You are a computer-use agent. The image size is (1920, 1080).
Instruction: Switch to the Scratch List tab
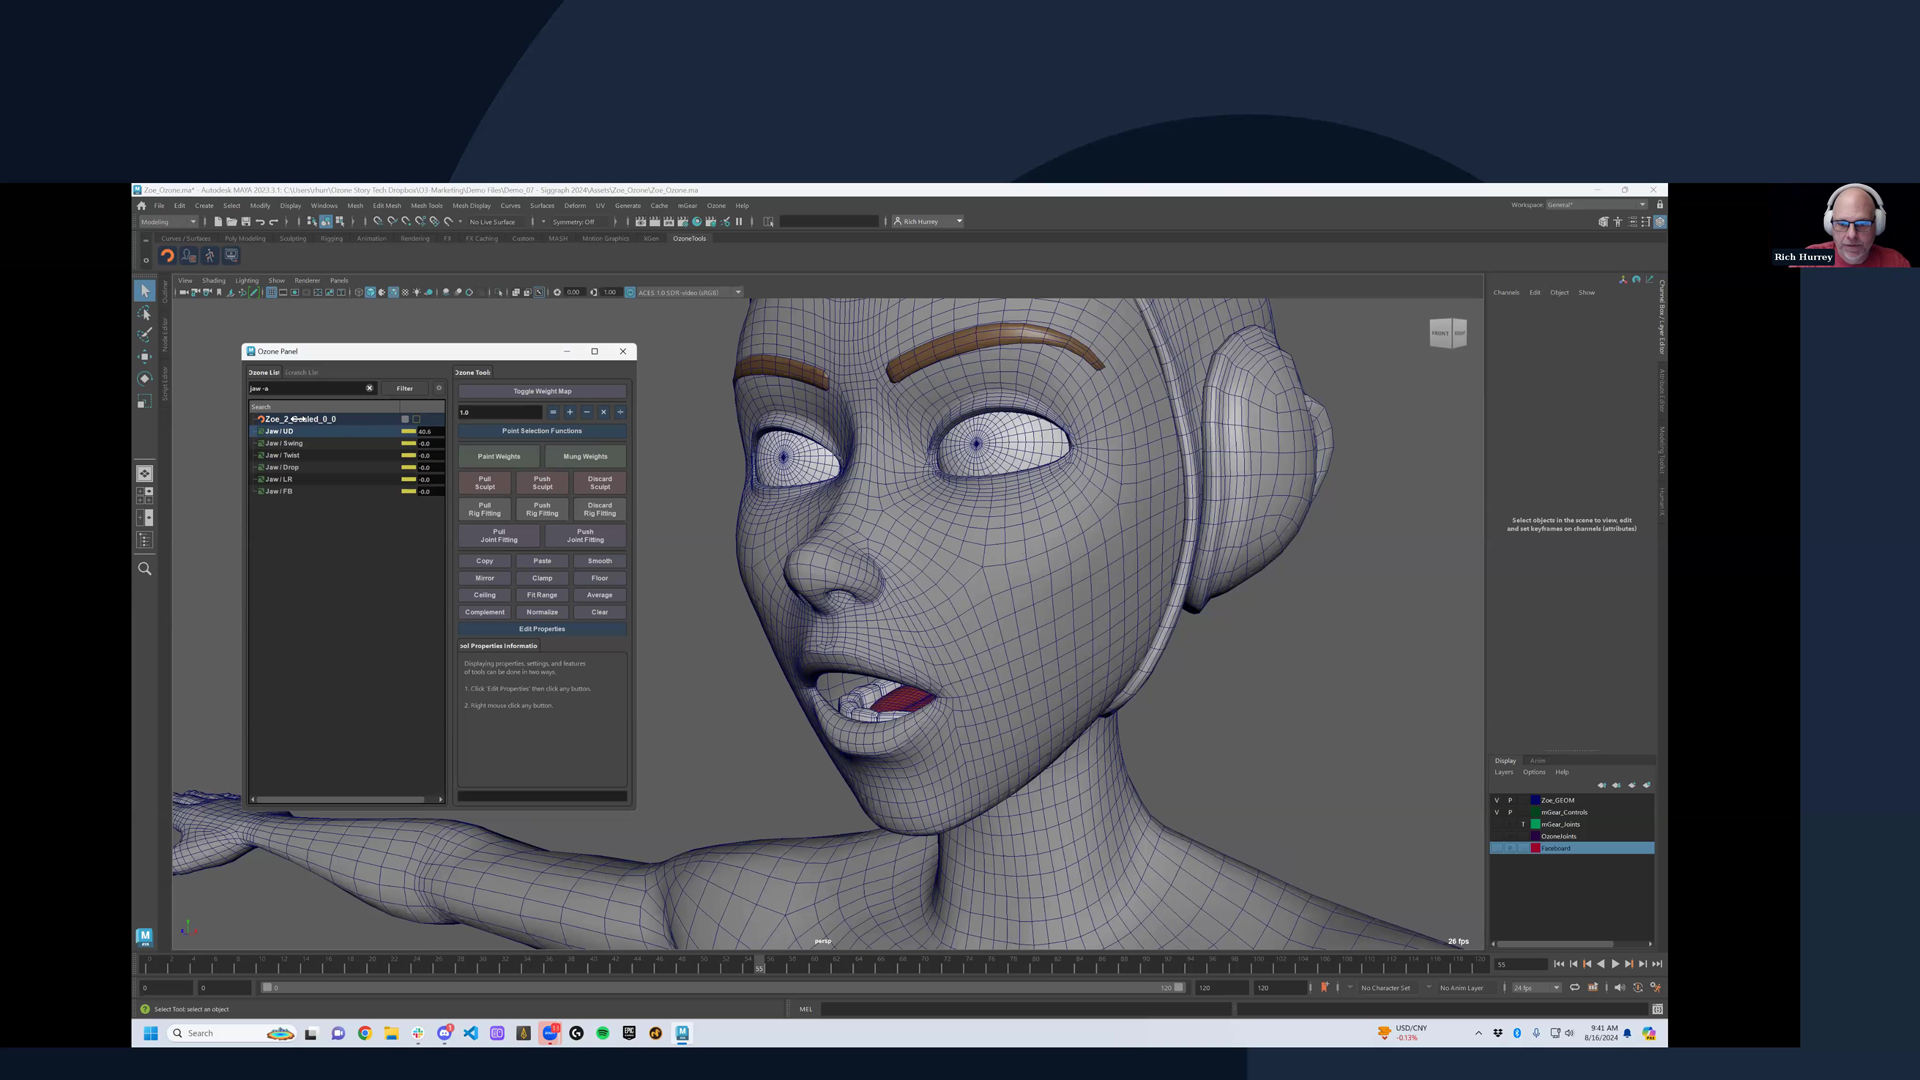[301, 373]
